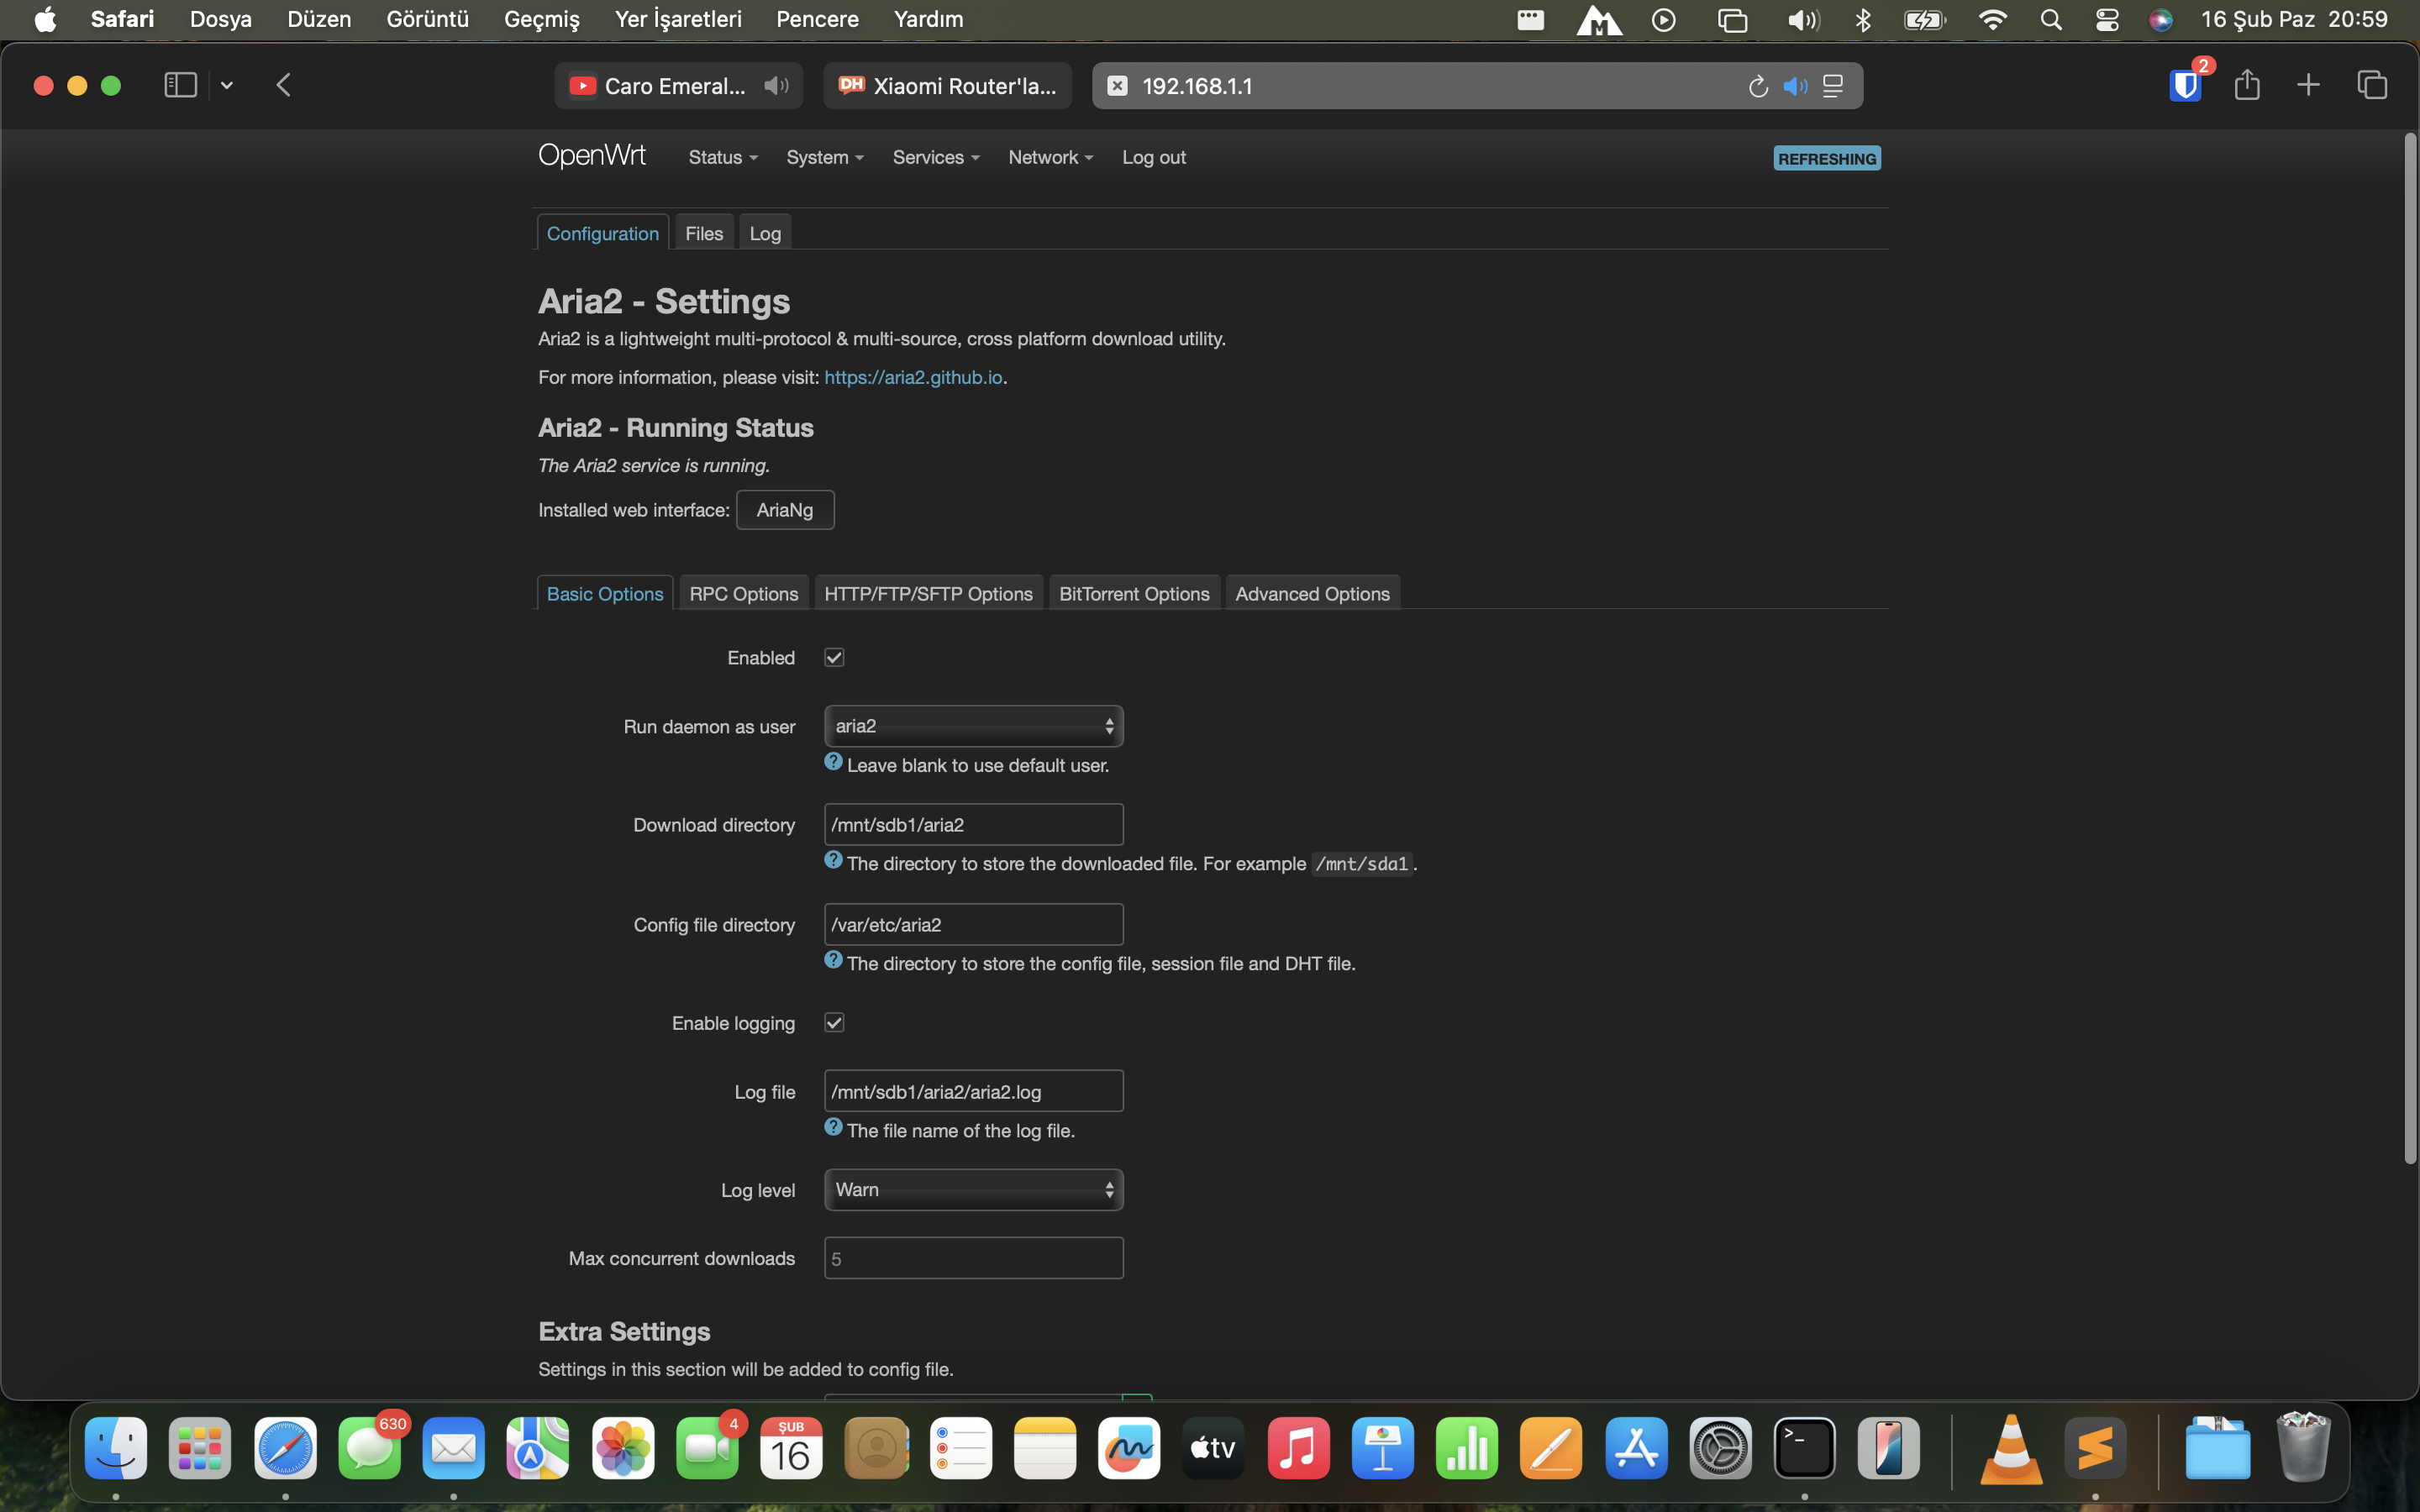Open Sublime Text in the Dock

[x=2095, y=1447]
